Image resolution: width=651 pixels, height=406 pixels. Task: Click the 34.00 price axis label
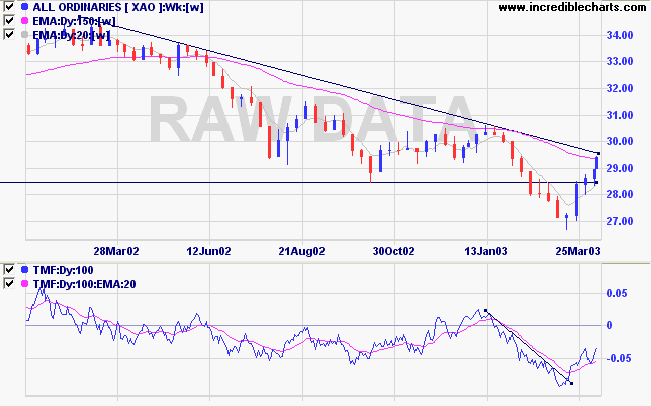(620, 35)
